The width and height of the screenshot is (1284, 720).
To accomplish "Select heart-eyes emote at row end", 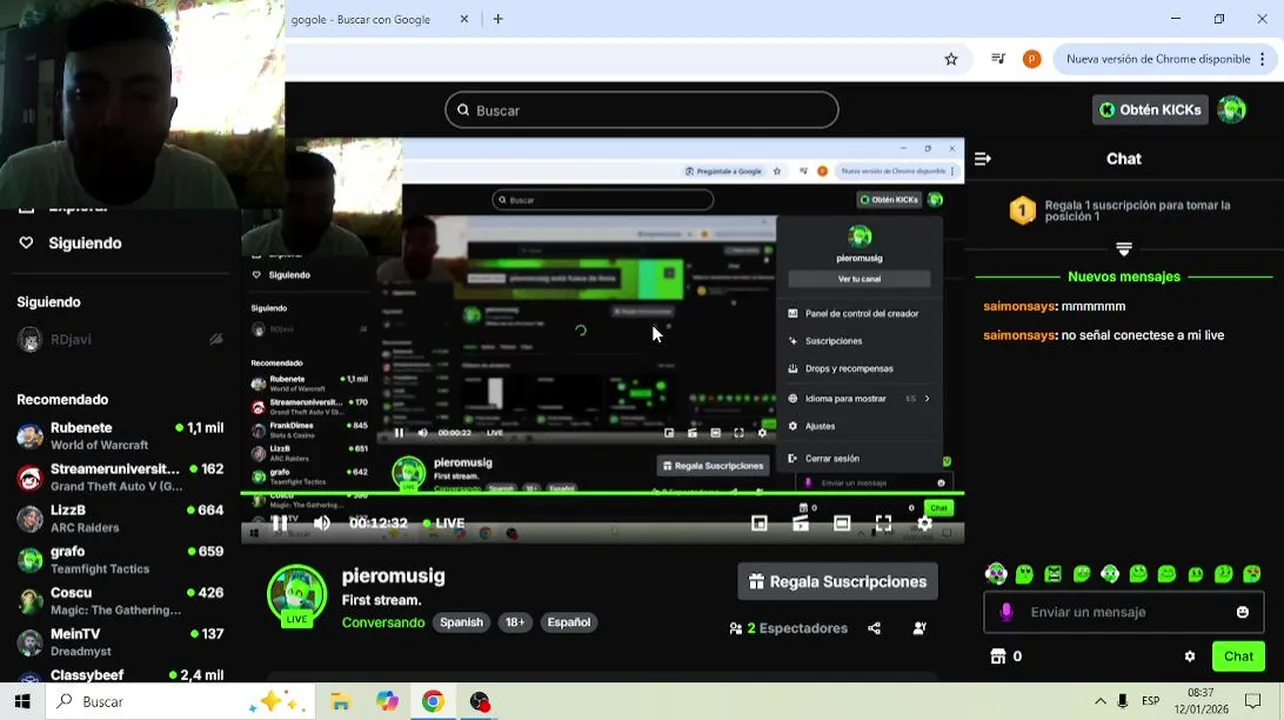I will 1252,574.
